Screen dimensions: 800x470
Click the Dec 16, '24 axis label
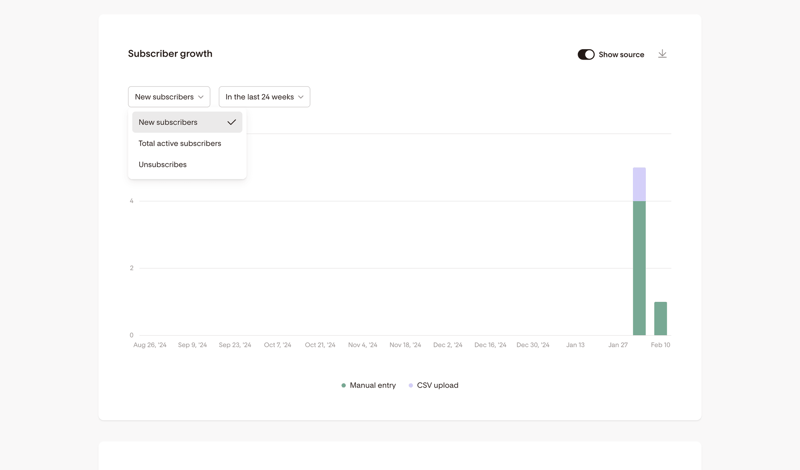pyautogui.click(x=490, y=345)
